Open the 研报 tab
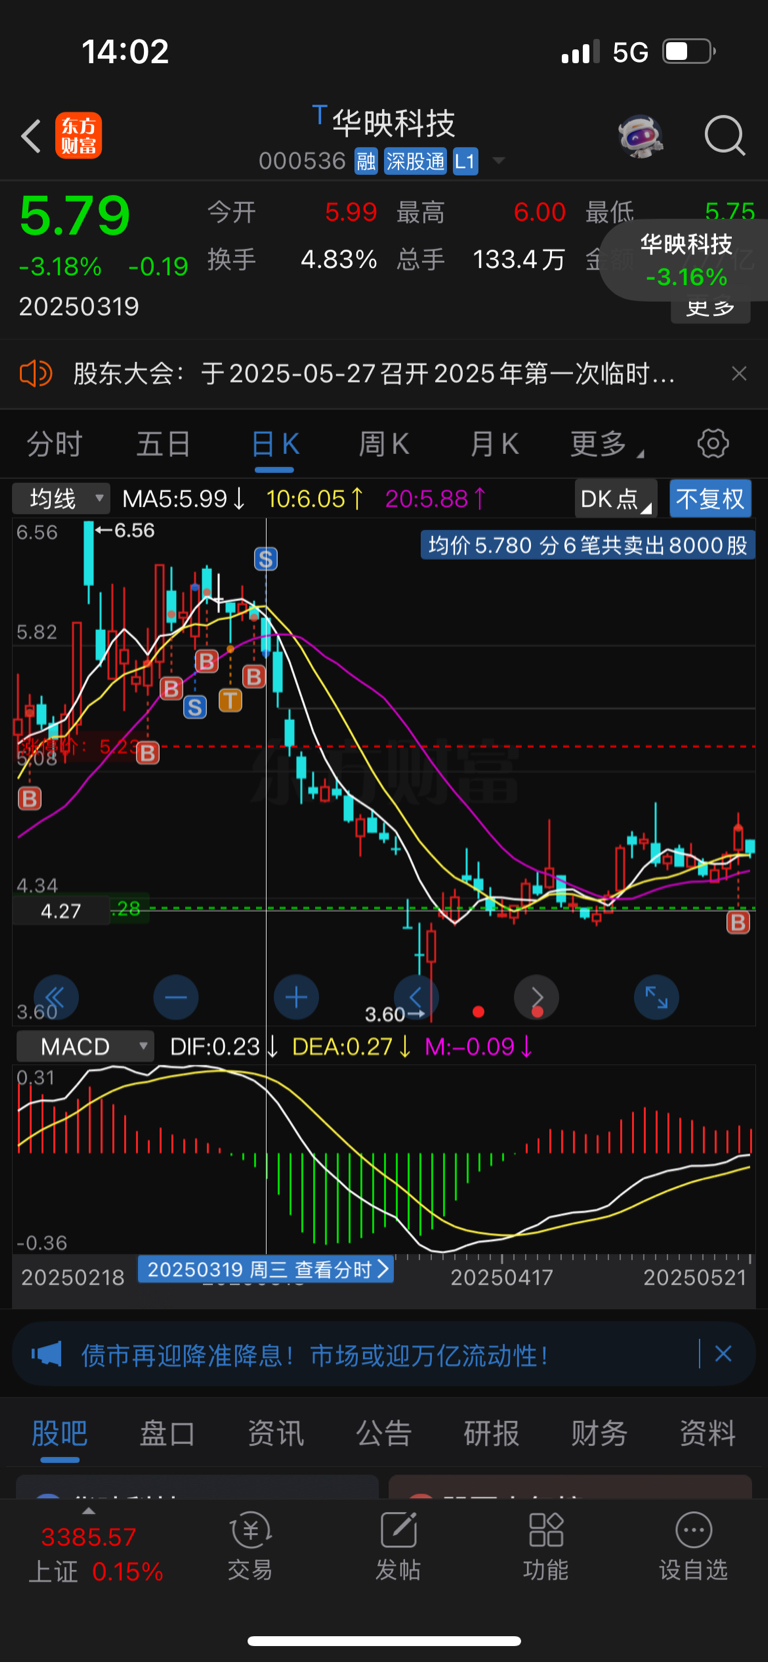Screen dimensions: 768x1663 491,1433
